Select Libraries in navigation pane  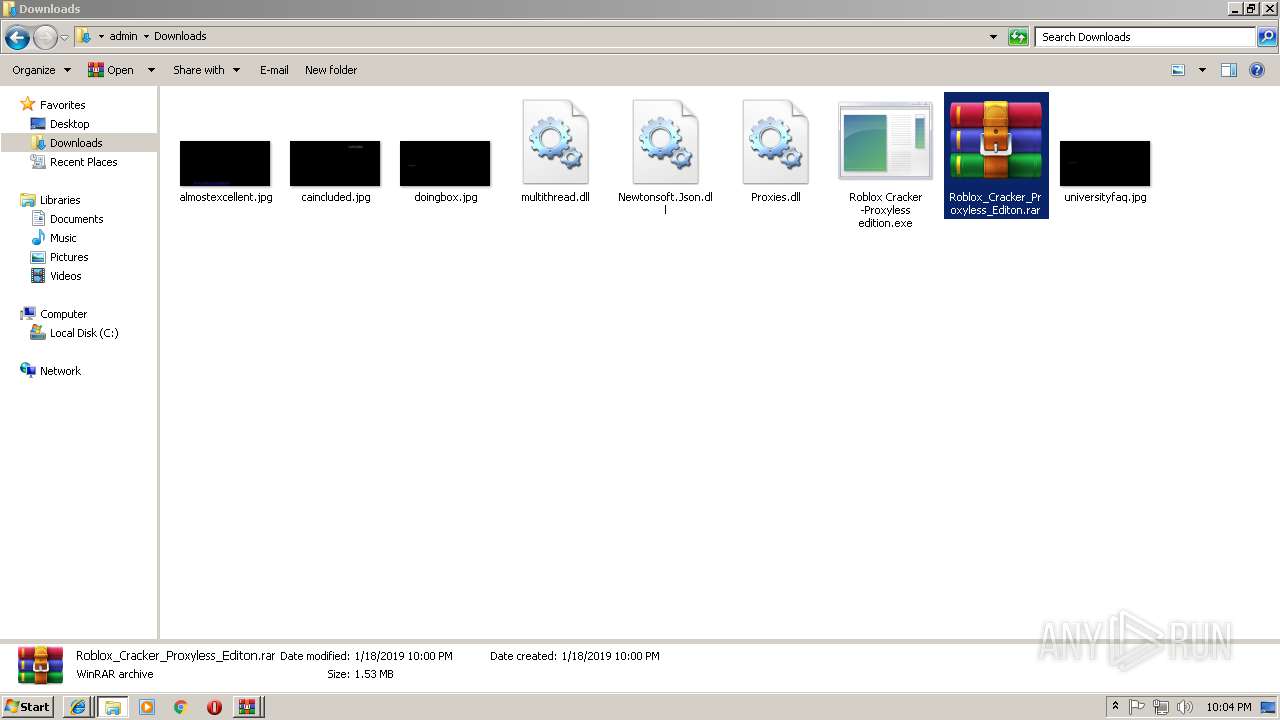(x=60, y=200)
